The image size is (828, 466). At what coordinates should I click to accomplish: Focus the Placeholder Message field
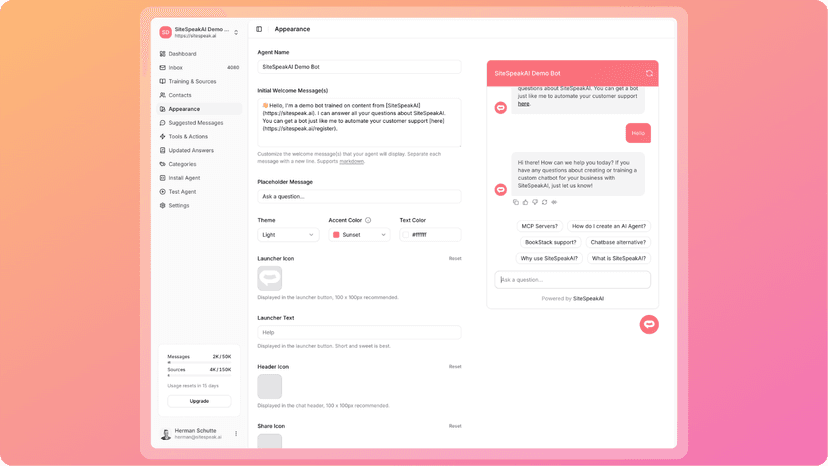click(359, 197)
